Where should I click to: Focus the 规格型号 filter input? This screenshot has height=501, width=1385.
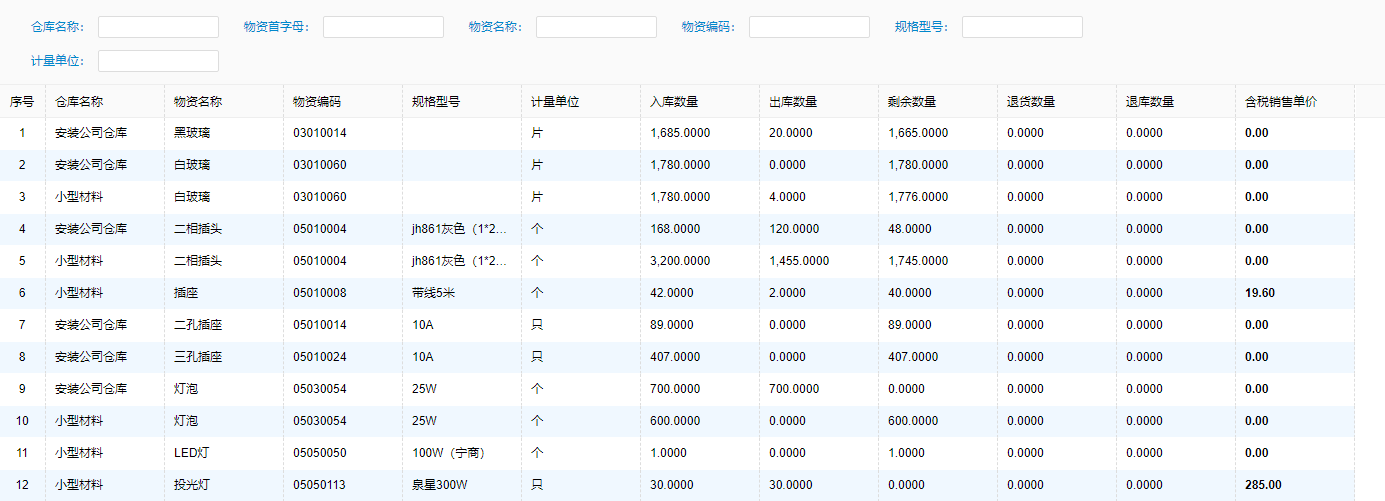pyautogui.click(x=1022, y=27)
